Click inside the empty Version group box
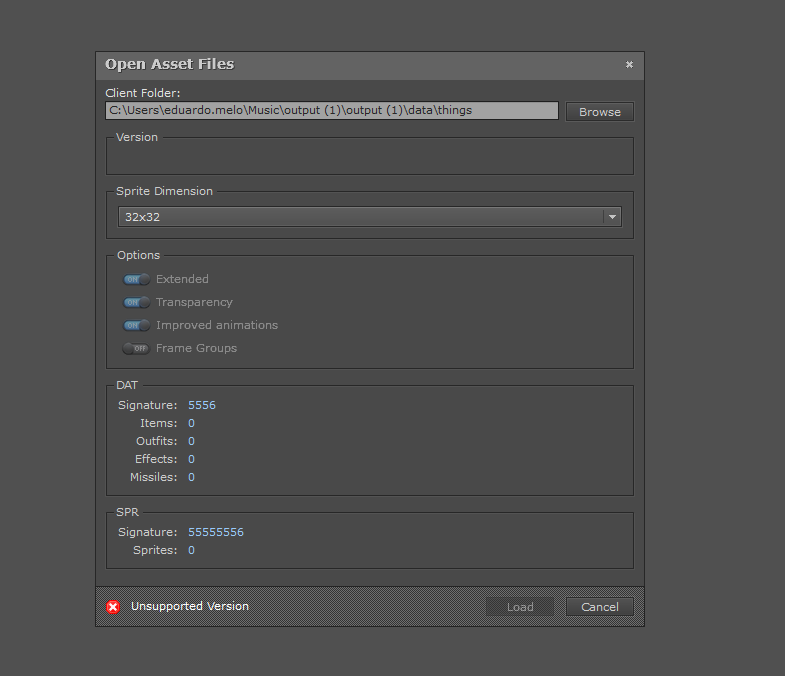Screen dimensions: 785x676 click(369, 158)
